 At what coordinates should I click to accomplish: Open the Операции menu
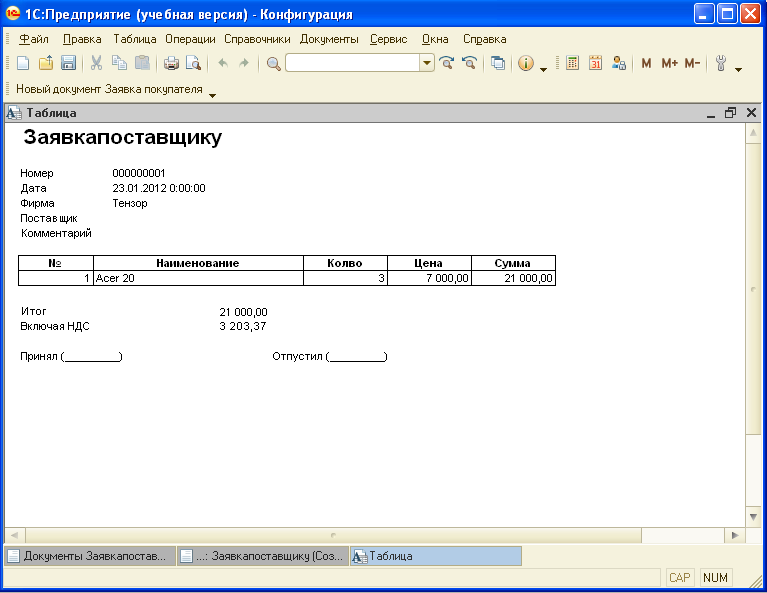[190, 39]
